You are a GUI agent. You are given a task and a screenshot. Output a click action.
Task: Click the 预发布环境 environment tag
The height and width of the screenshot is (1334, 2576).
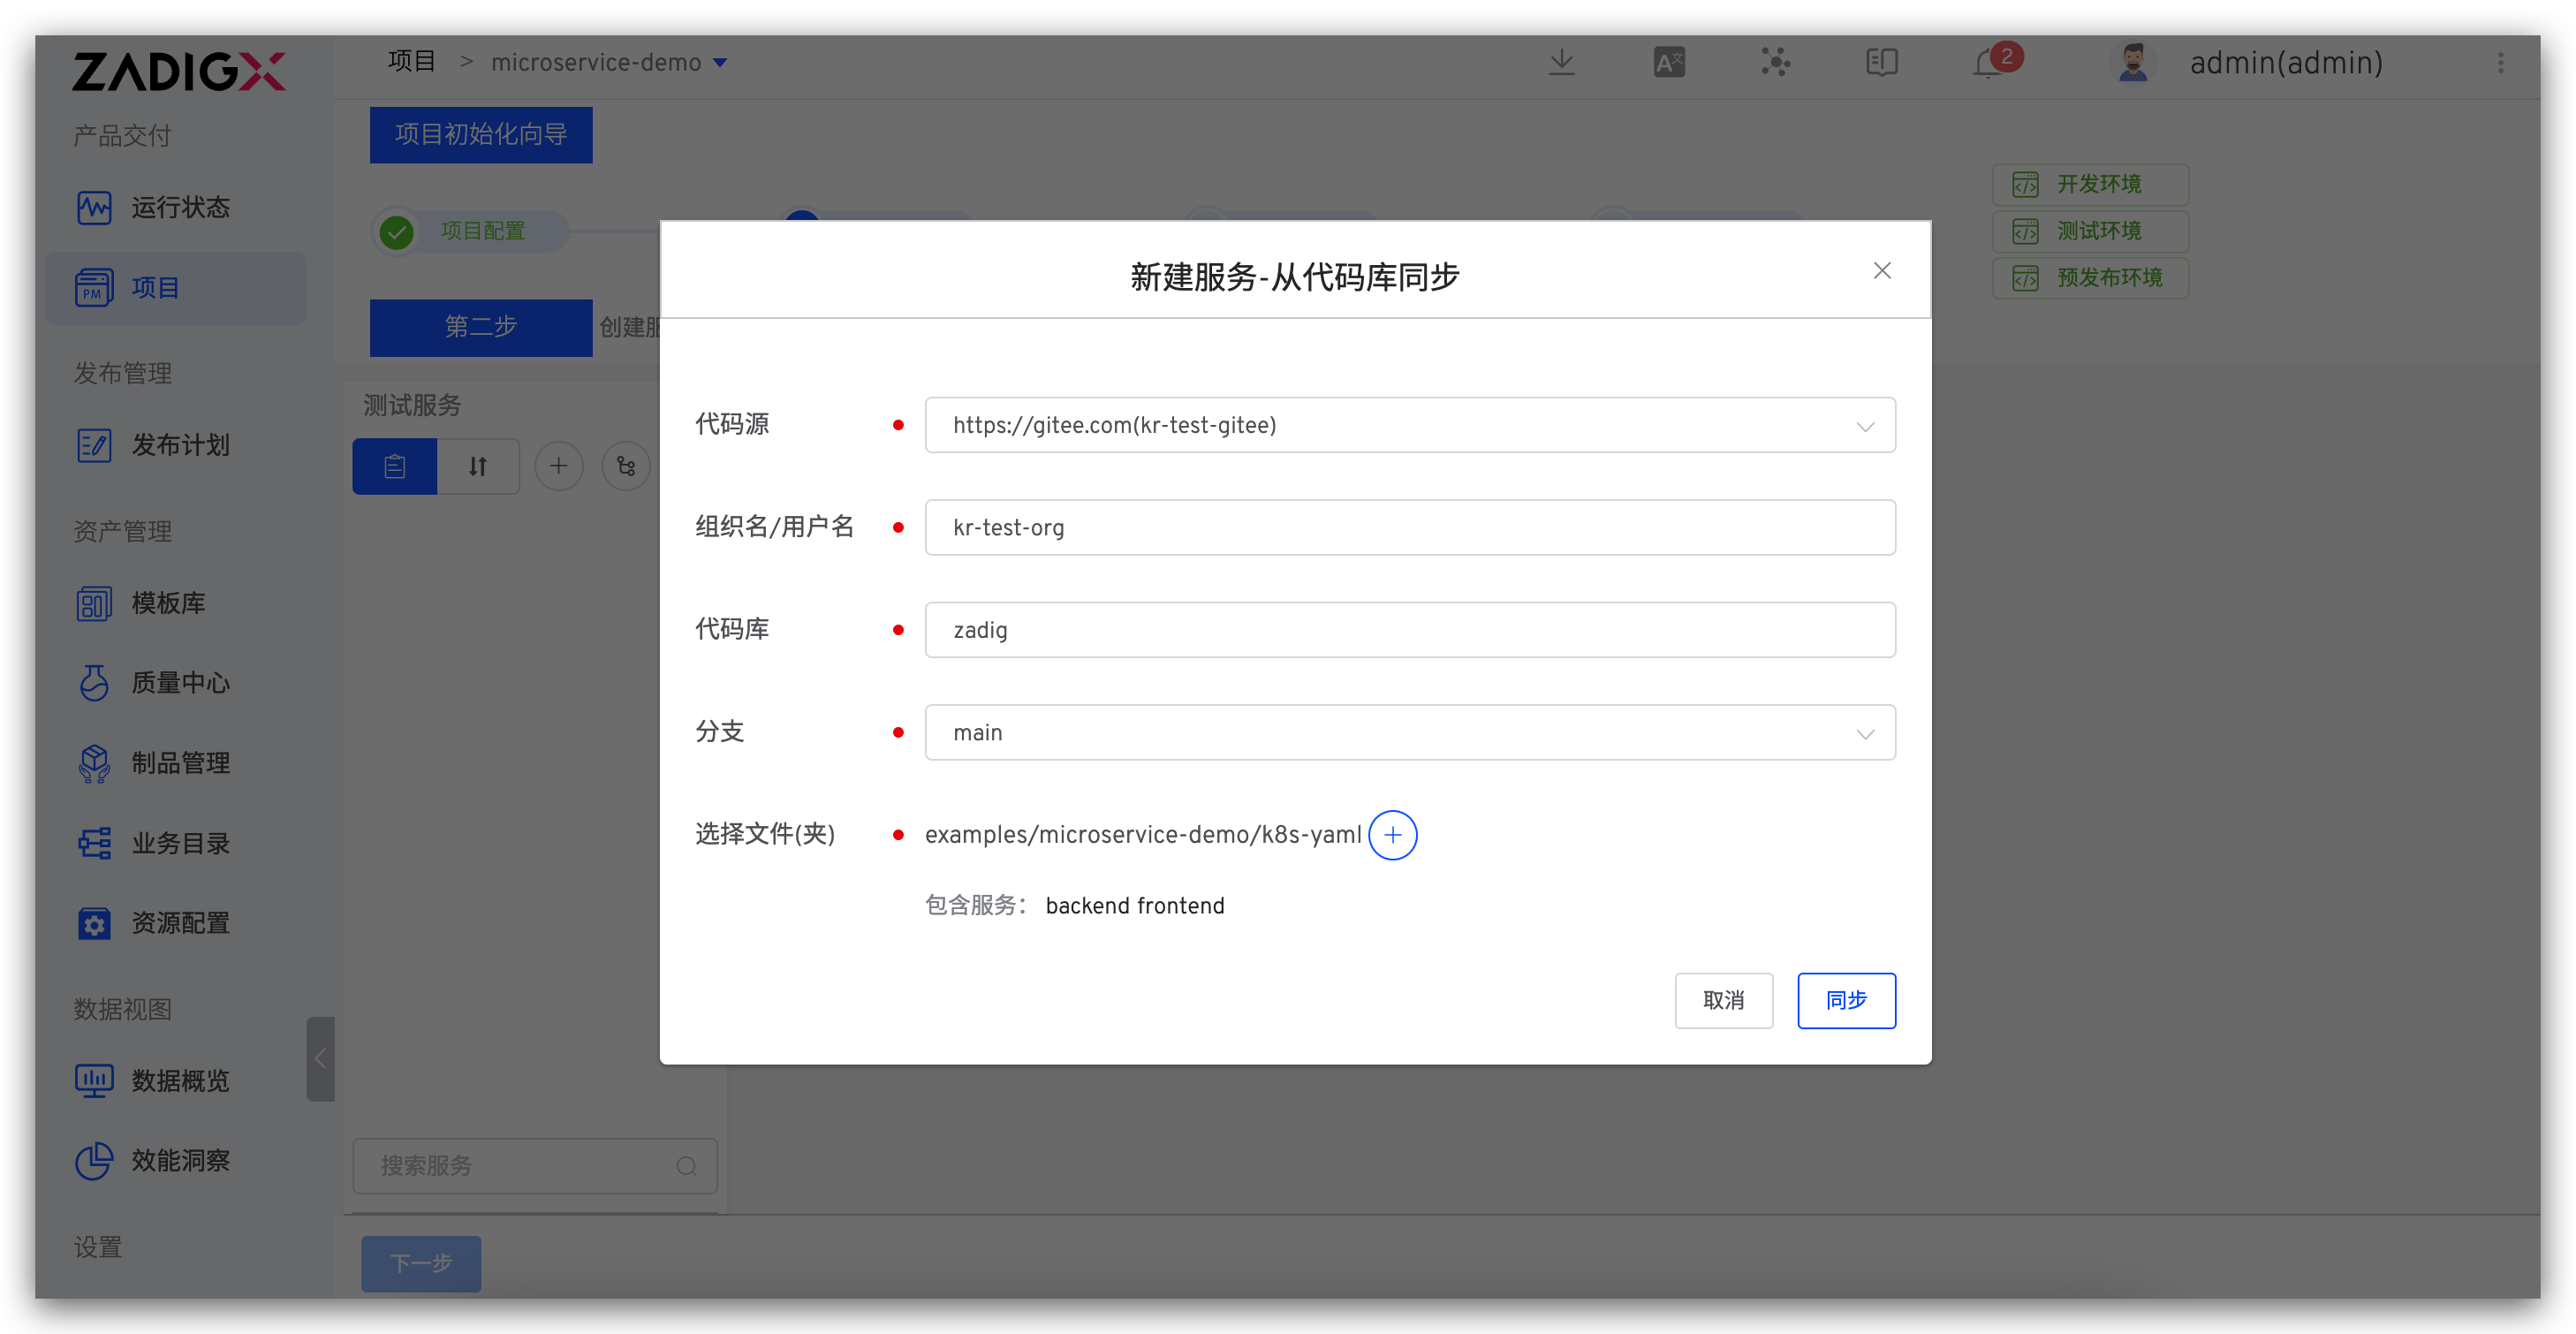[2091, 278]
